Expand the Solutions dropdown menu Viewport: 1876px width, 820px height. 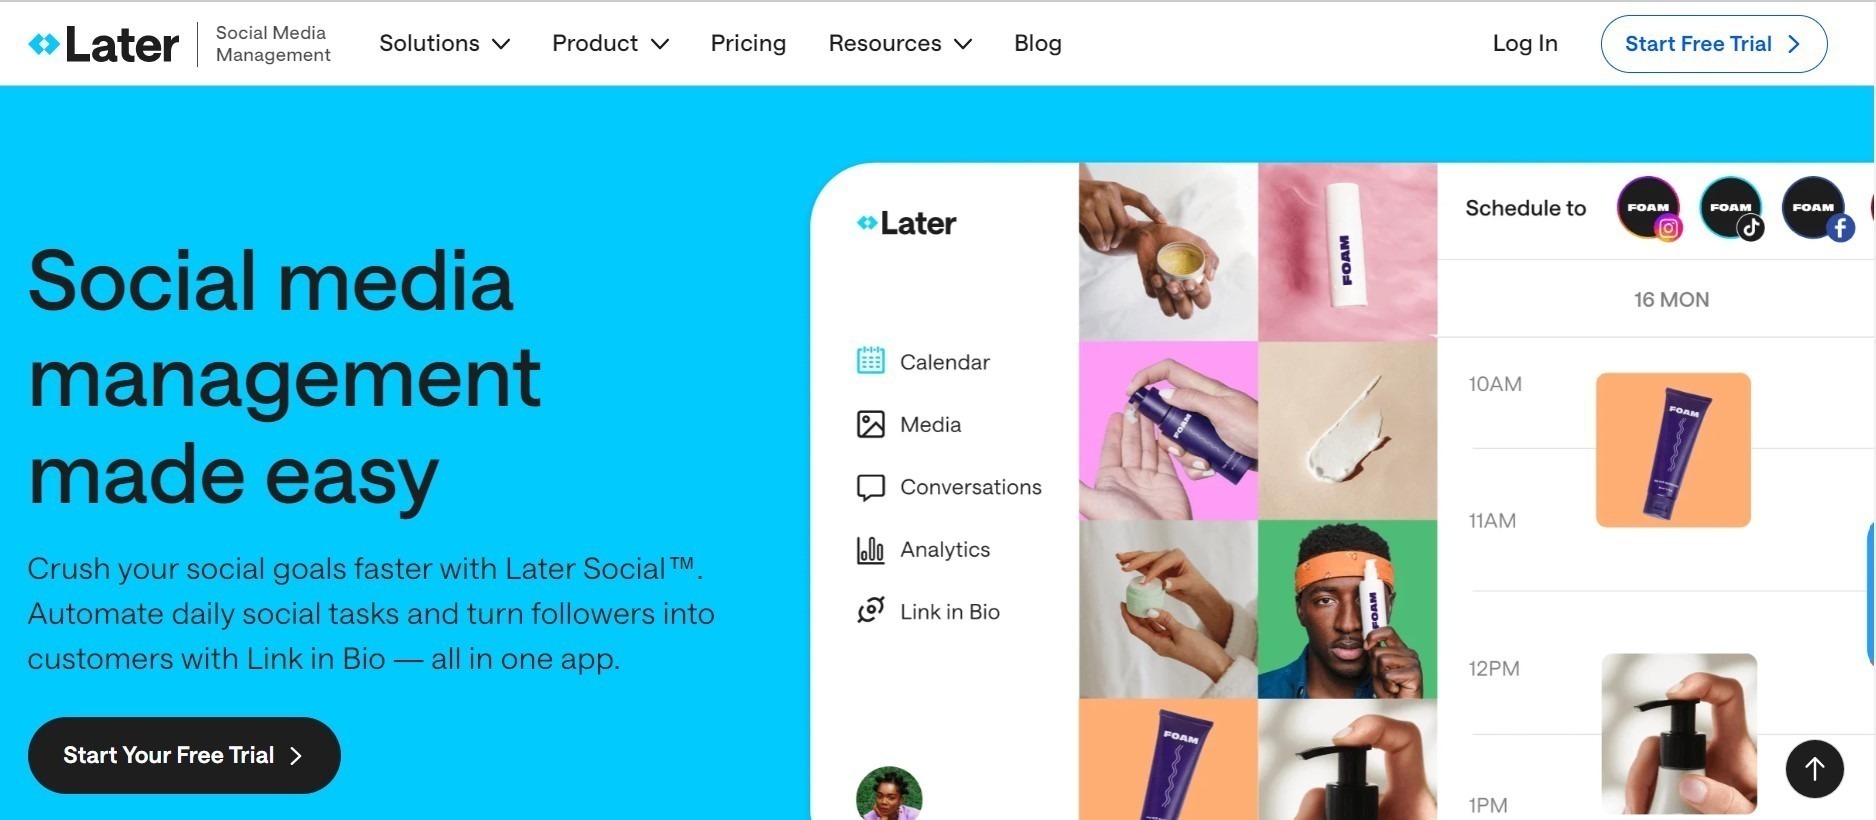pyautogui.click(x=445, y=43)
